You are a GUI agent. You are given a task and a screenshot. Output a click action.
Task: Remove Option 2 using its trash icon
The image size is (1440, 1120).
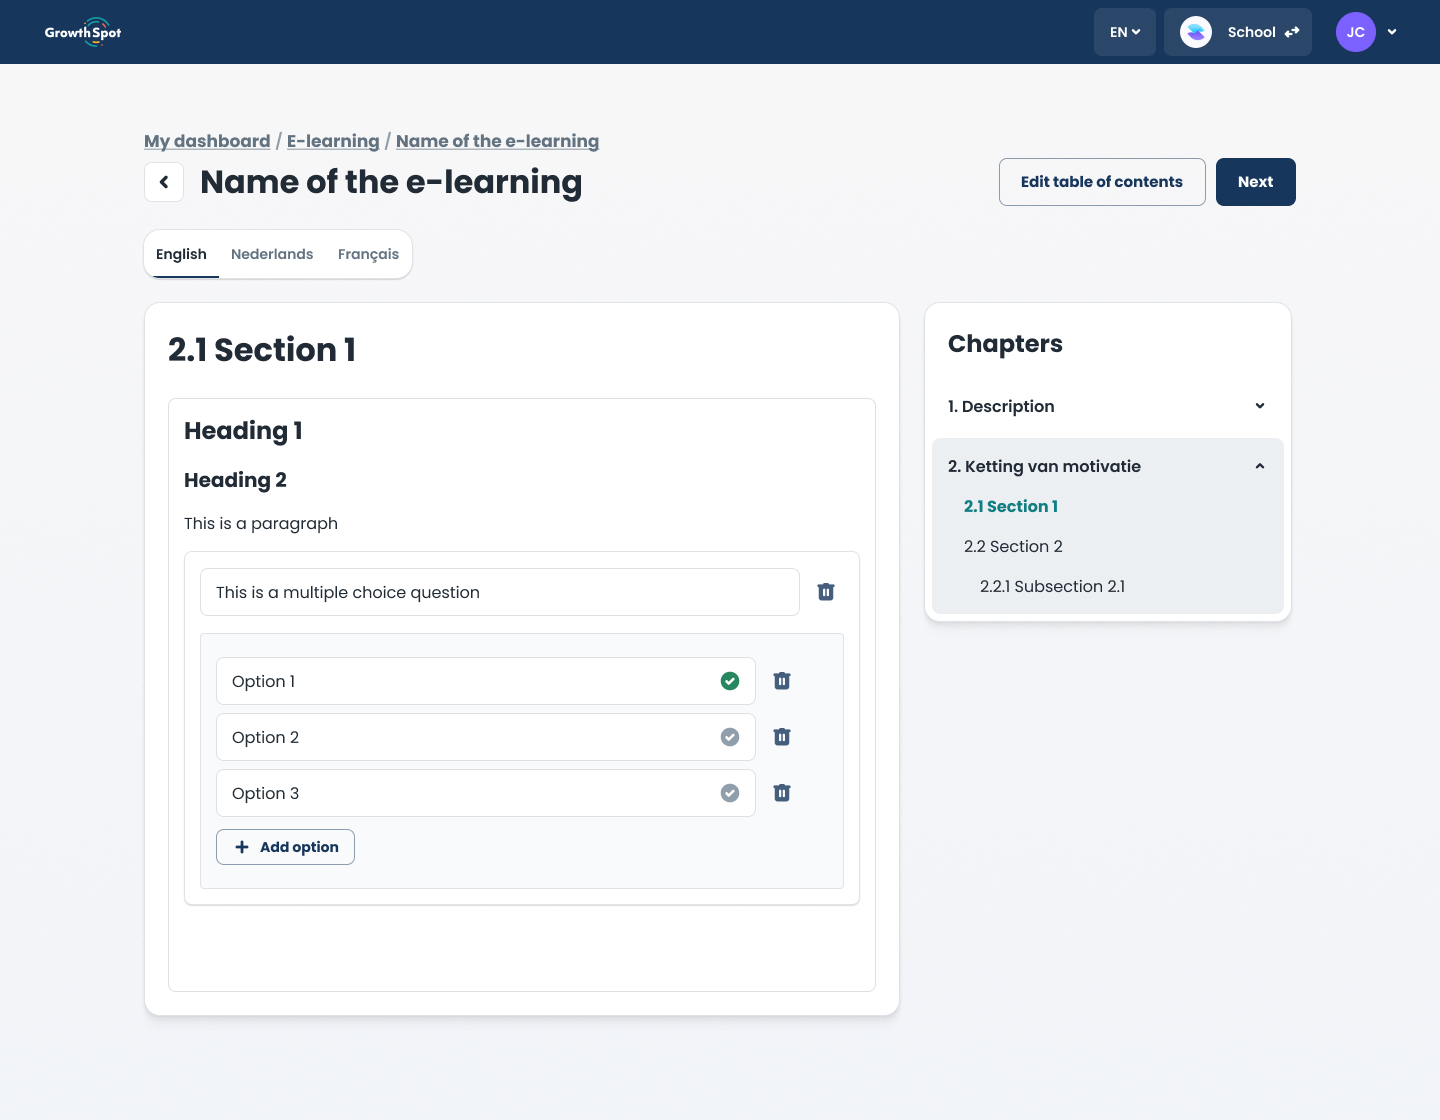pos(782,737)
